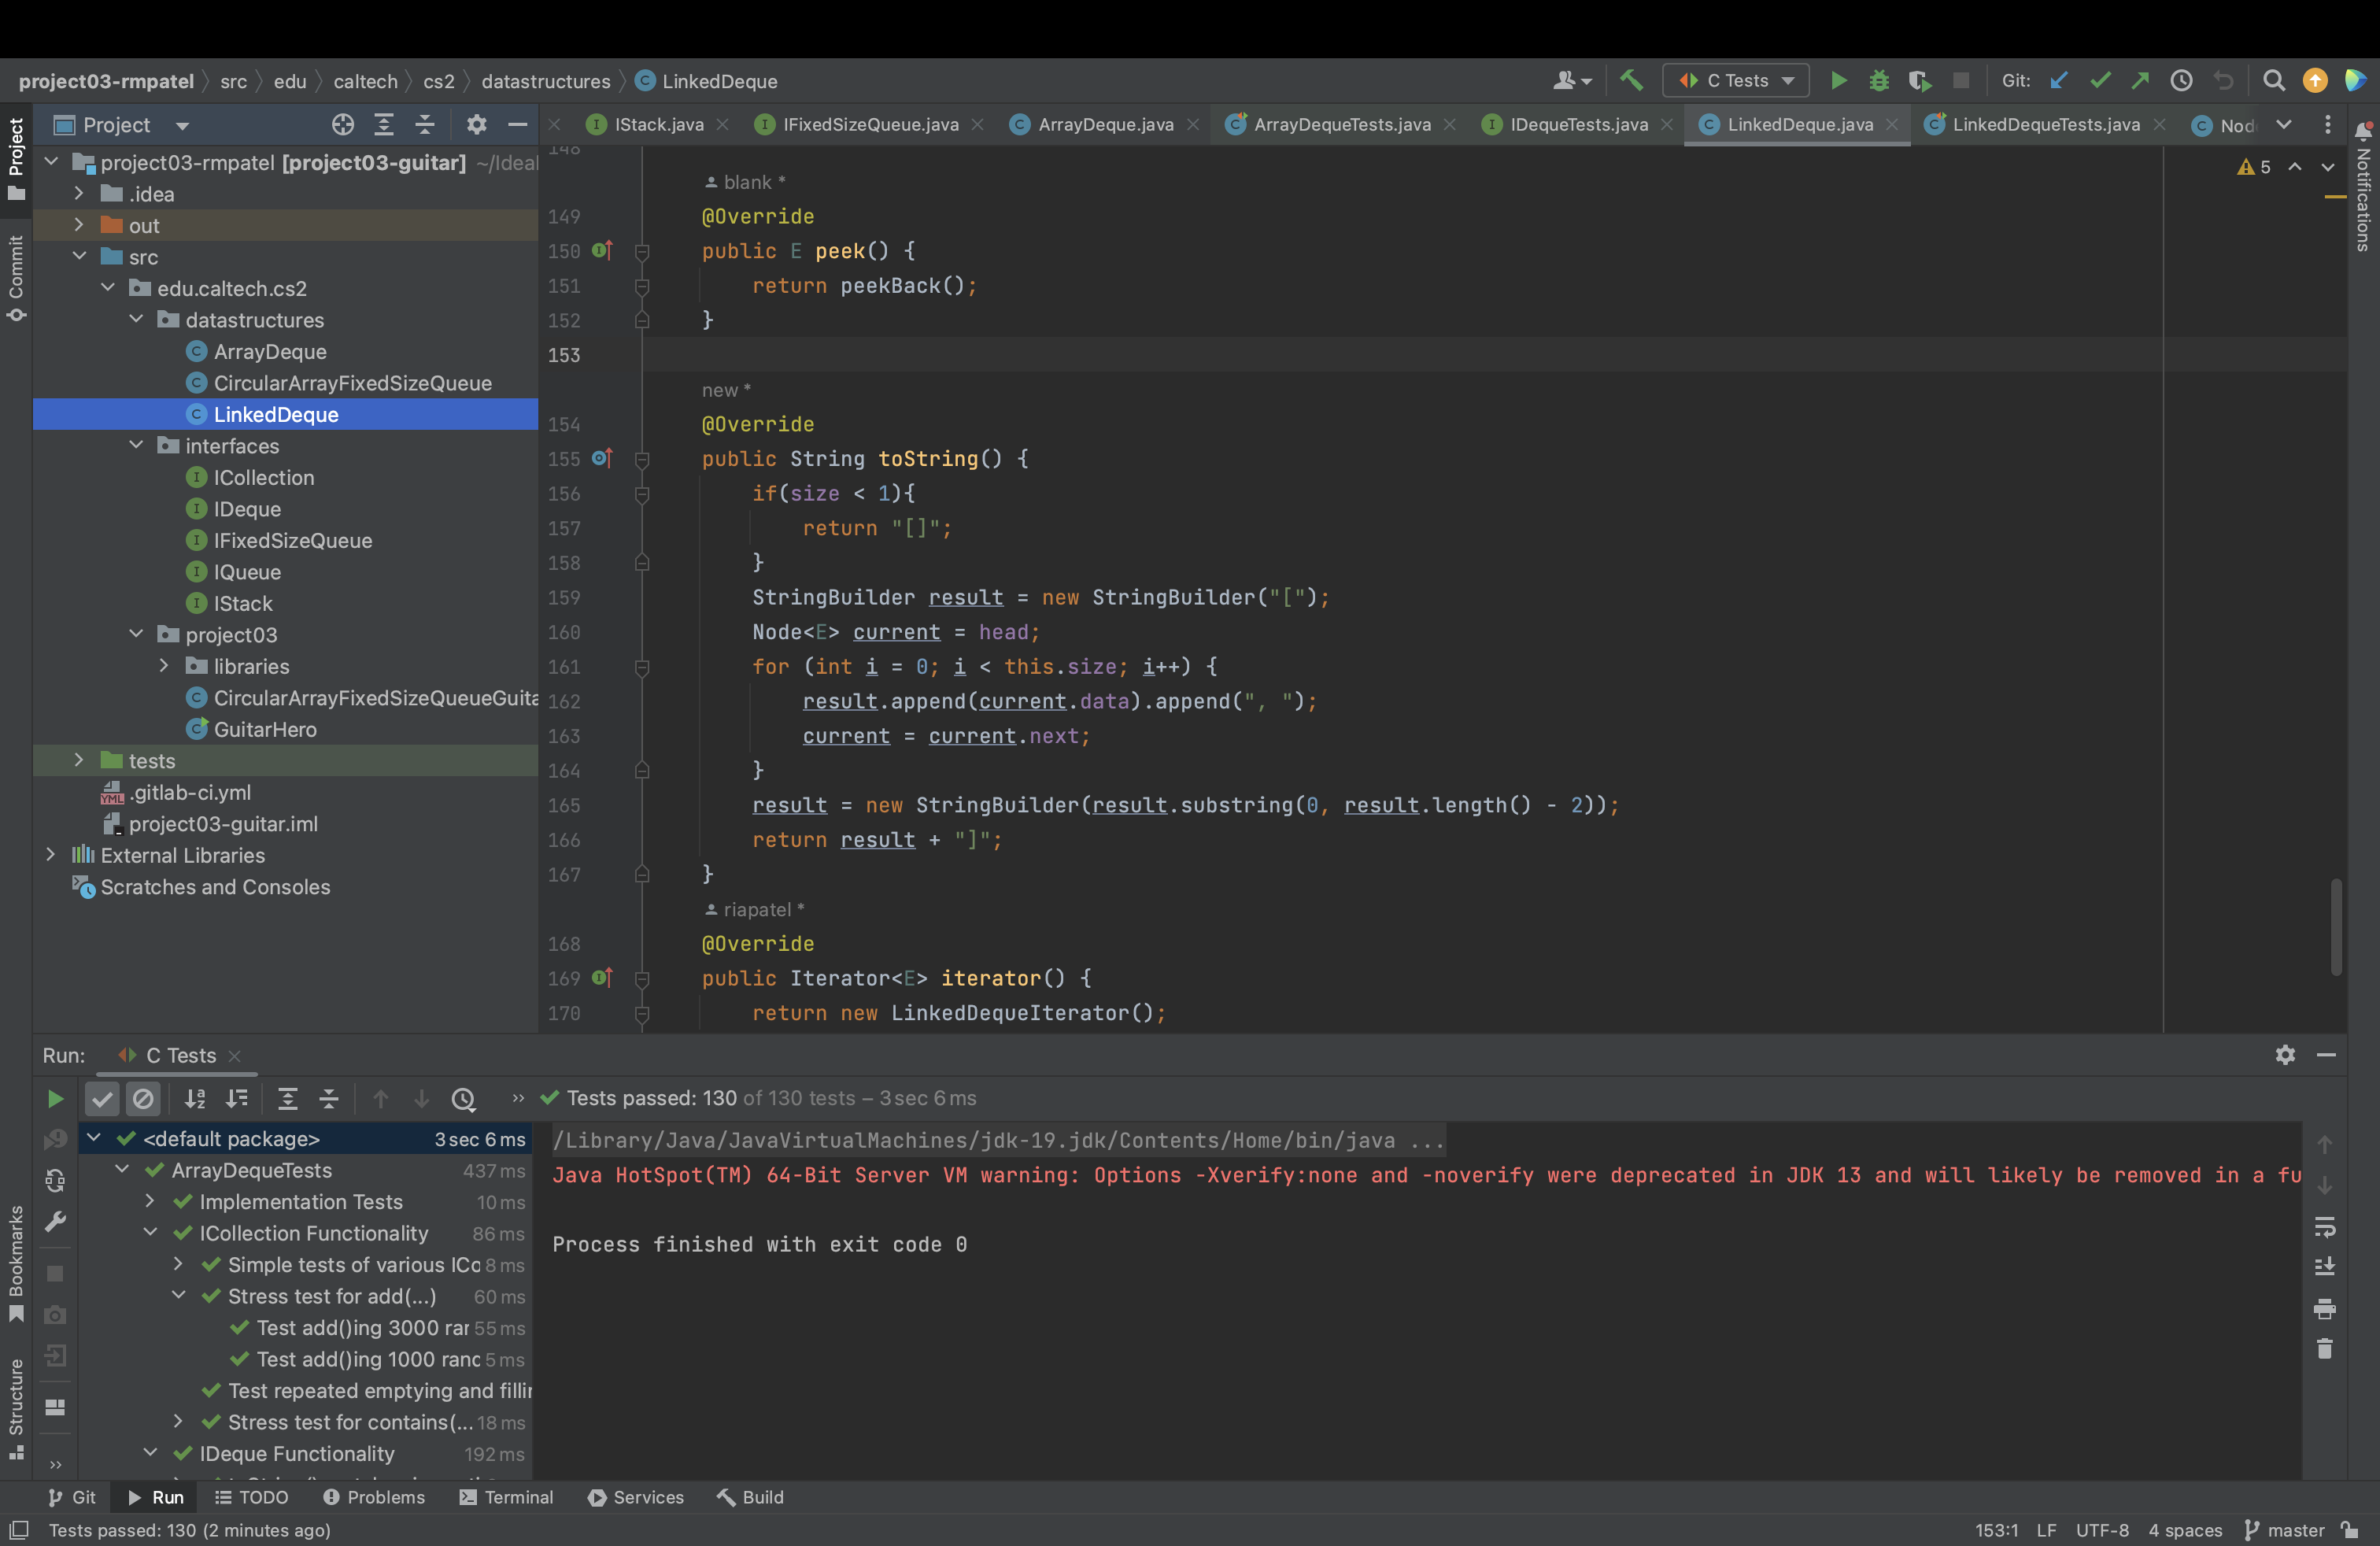This screenshot has height=1546, width=2380.
Task: Expand the tests folder in project tree
Action: 79,760
